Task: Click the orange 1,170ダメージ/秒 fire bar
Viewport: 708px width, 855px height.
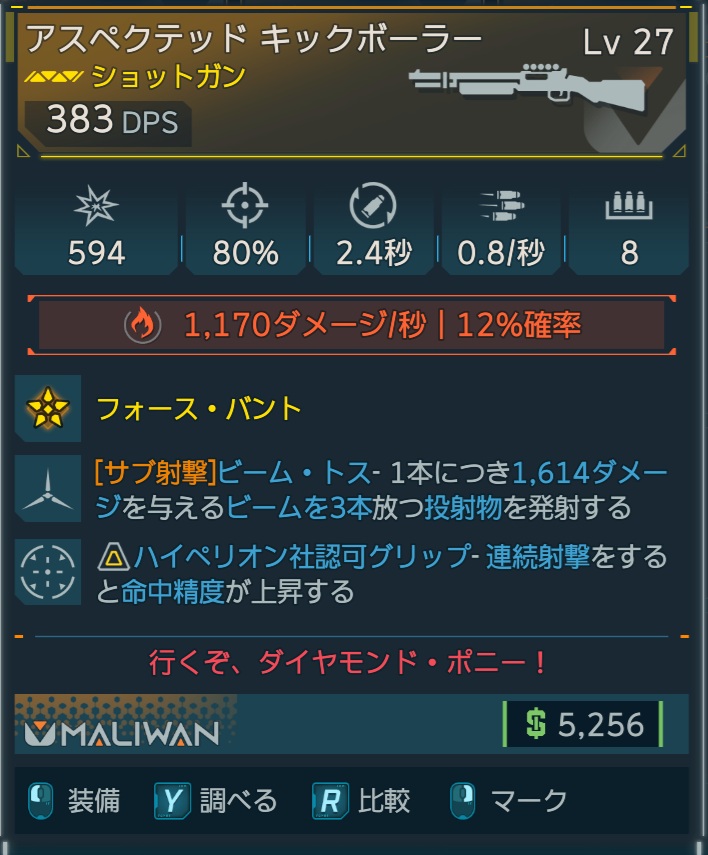Action: [x=352, y=325]
